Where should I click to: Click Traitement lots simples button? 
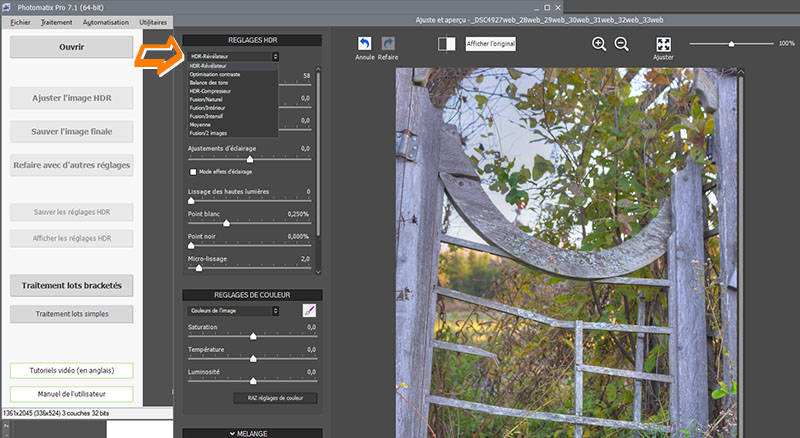click(x=71, y=314)
